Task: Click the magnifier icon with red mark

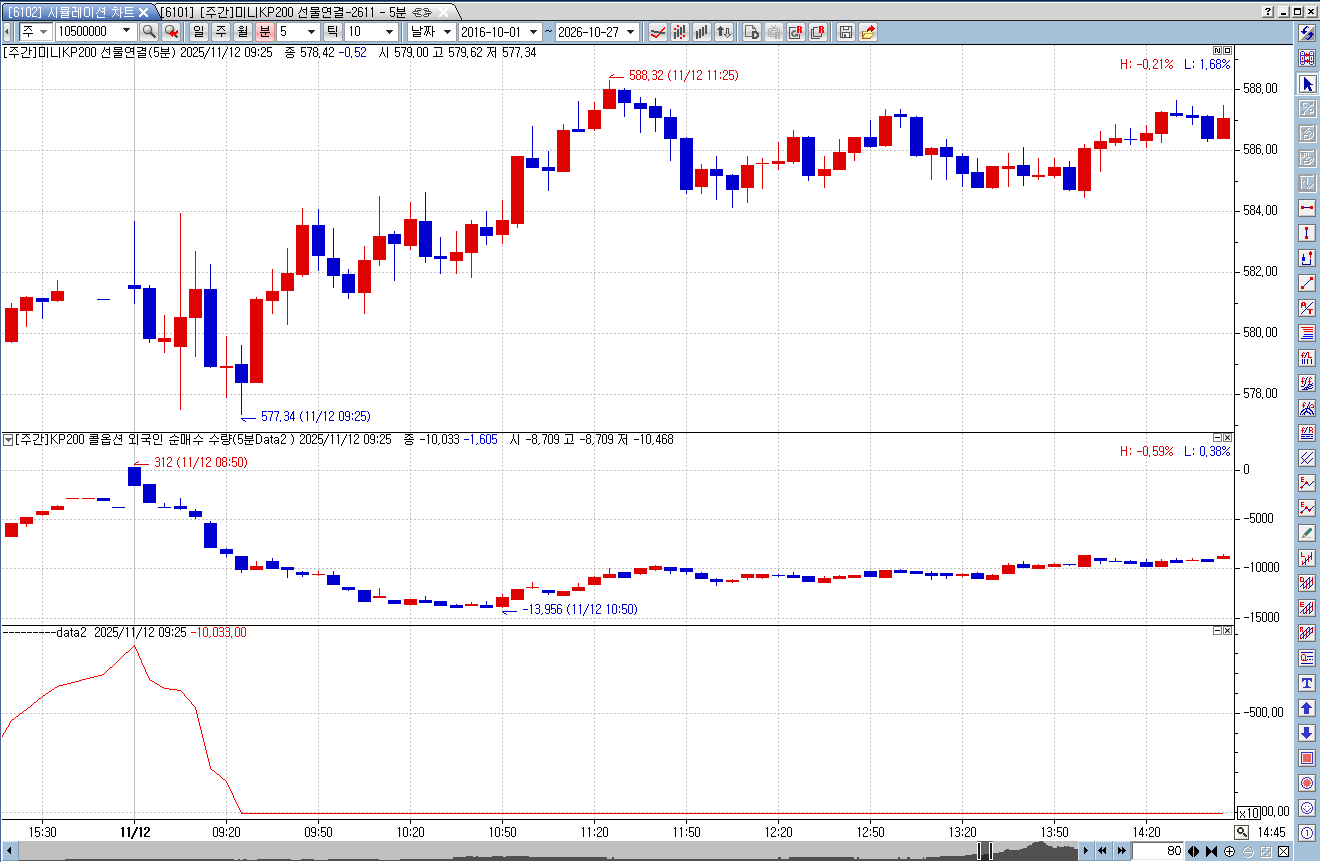Action: pyautogui.click(x=171, y=32)
